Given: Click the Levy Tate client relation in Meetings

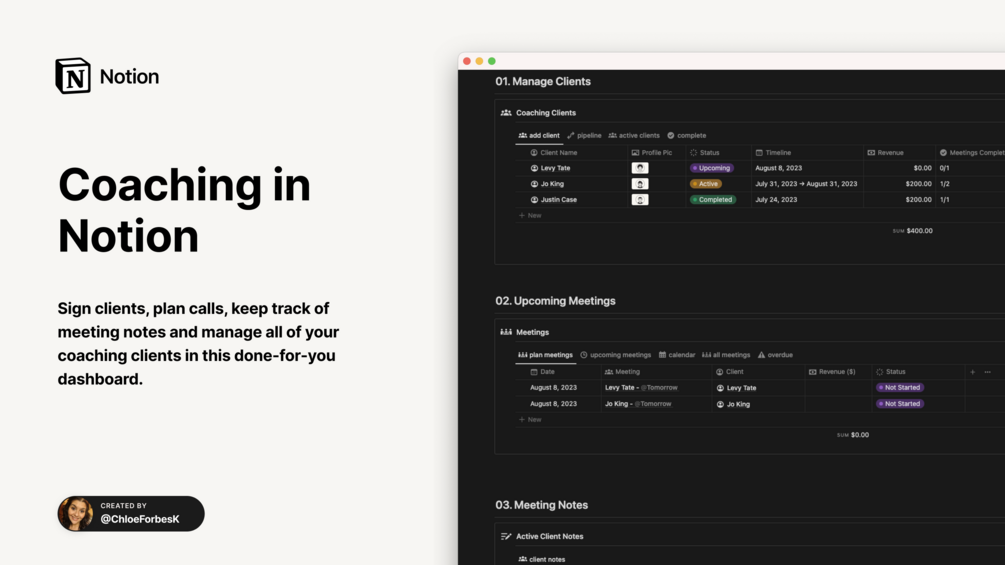Looking at the screenshot, I should tap(736, 388).
